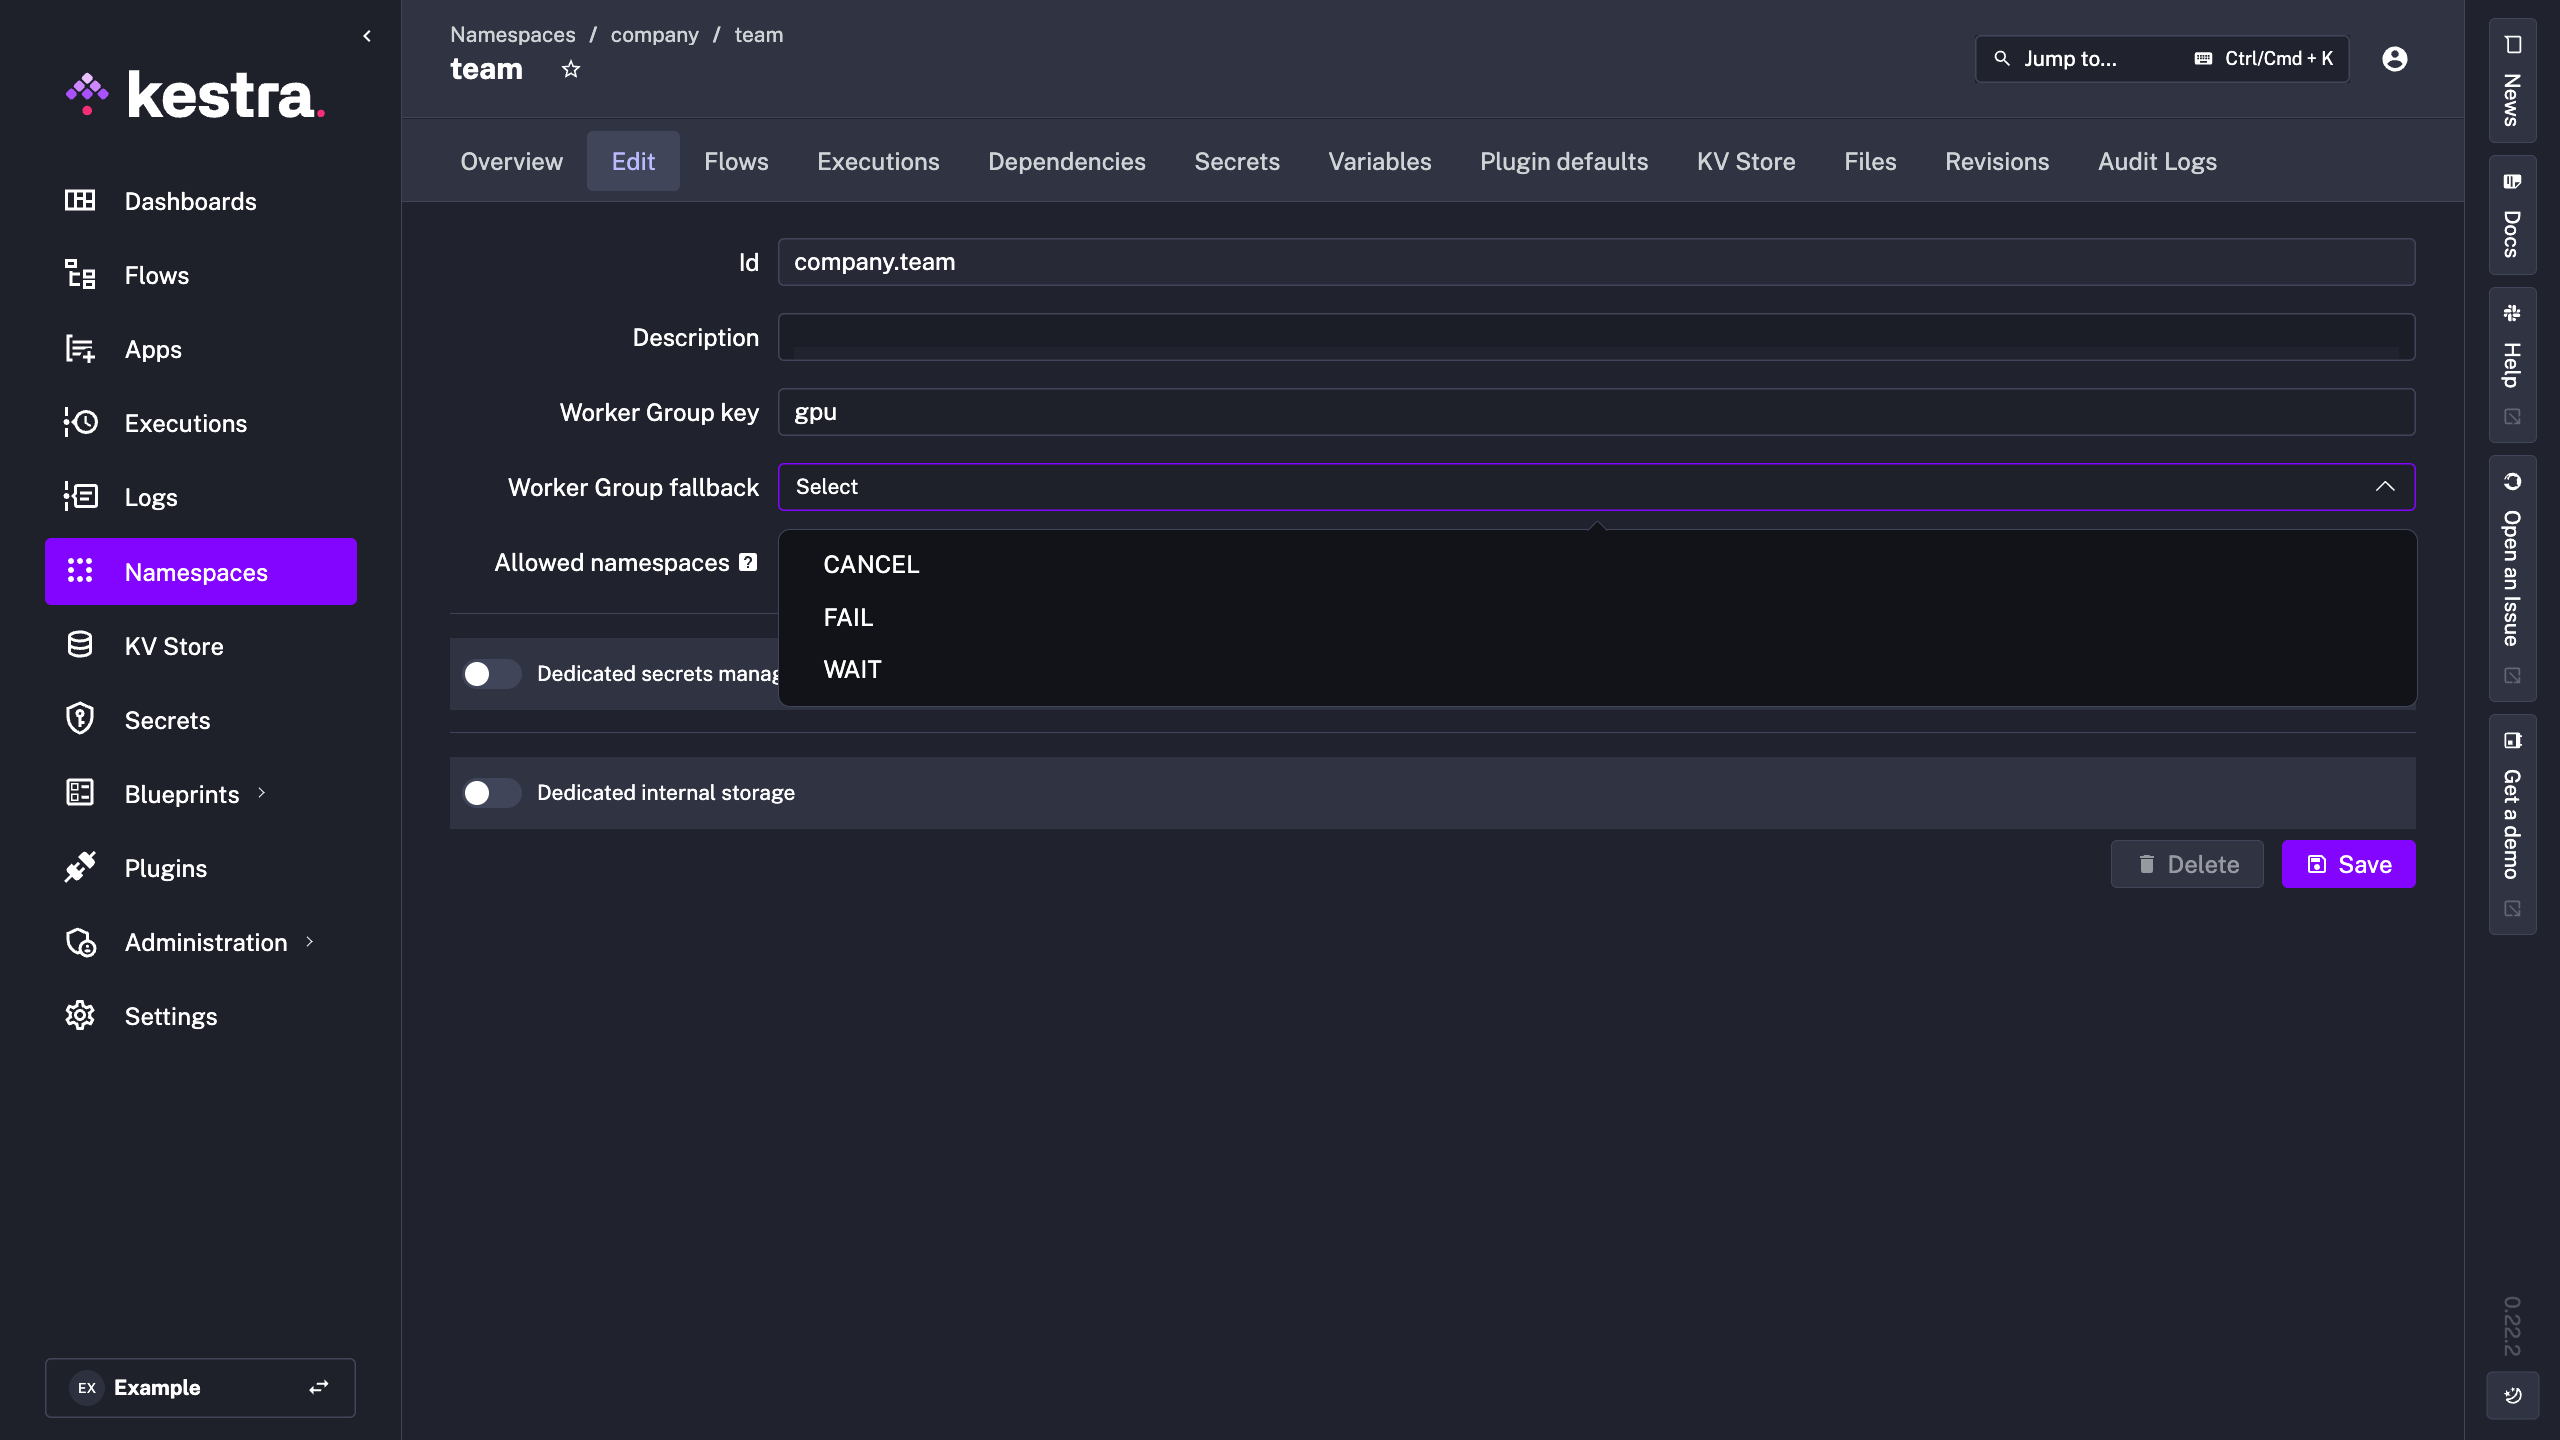Select Flows in the sidebar
Image resolution: width=2560 pixels, height=1440 pixels.
tap(156, 274)
